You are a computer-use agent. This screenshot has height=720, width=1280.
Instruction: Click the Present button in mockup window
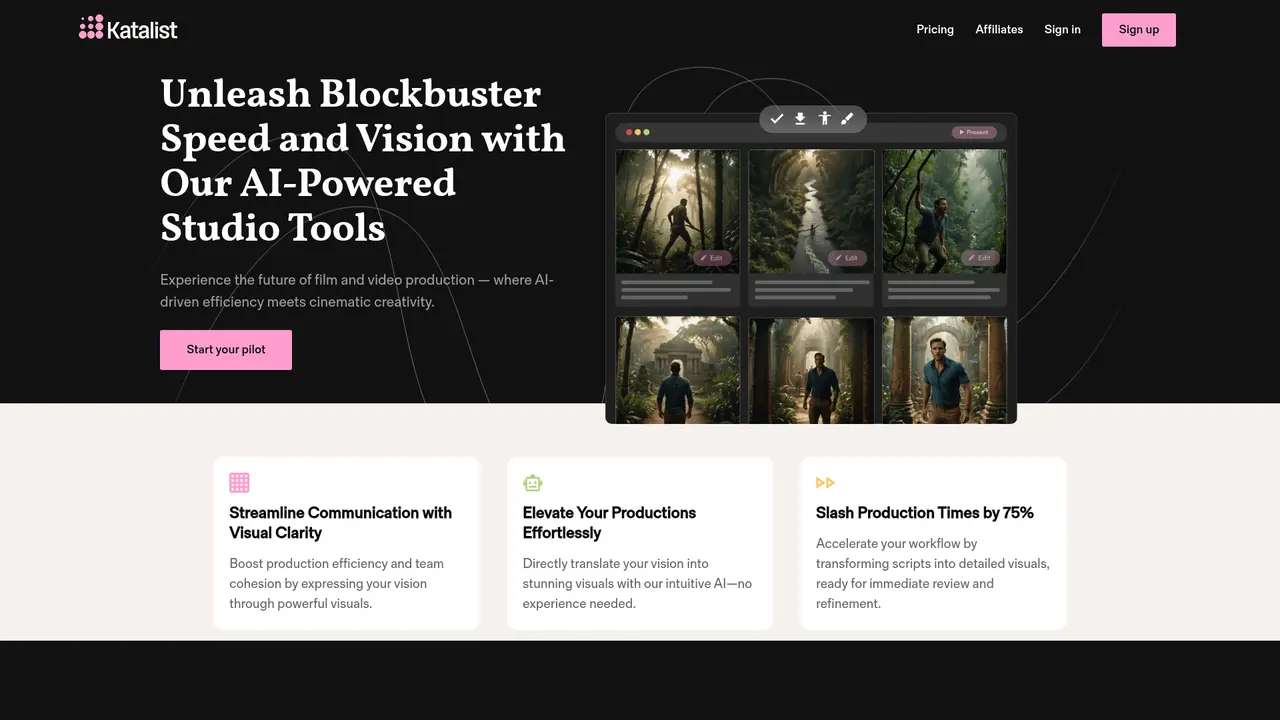click(973, 132)
